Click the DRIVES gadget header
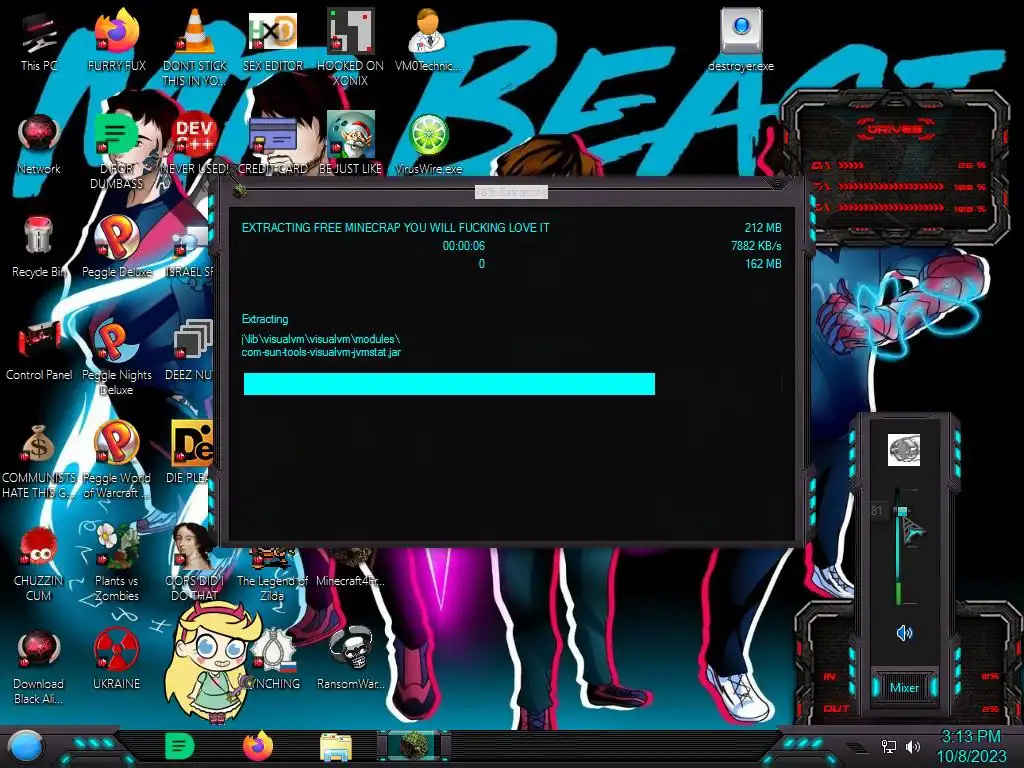 pyautogui.click(x=895, y=129)
